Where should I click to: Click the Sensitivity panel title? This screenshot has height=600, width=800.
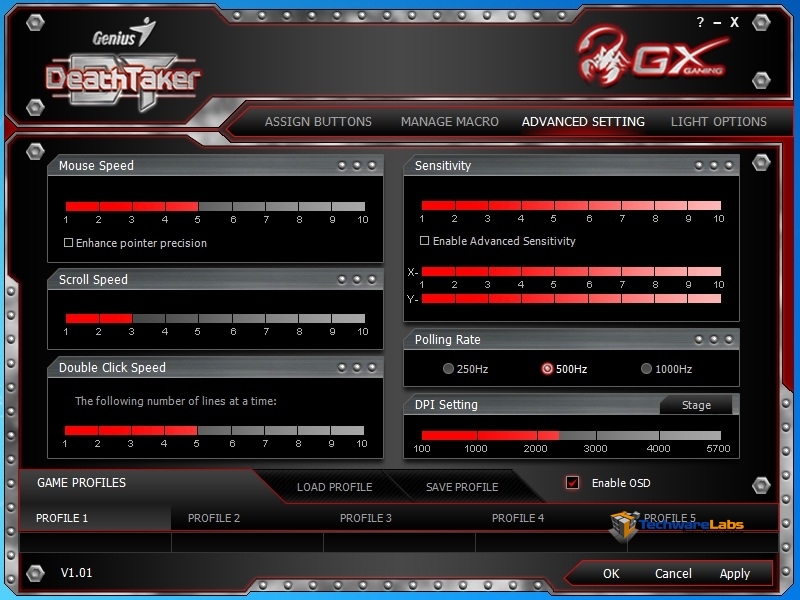[x=442, y=165]
